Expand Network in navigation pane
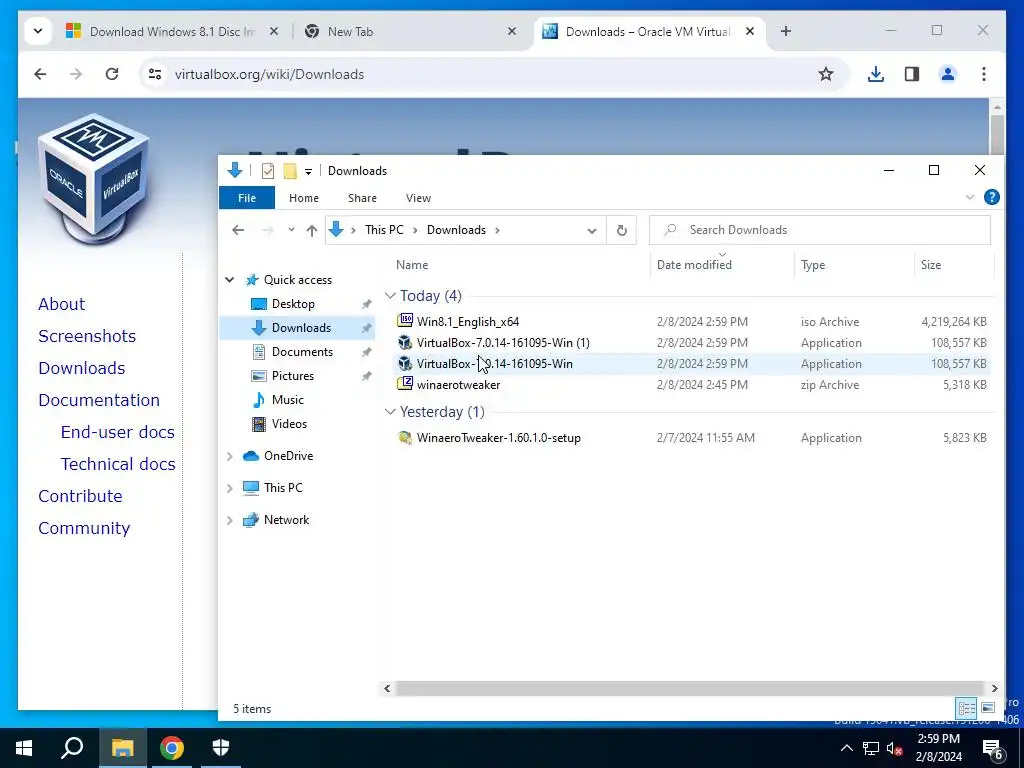 click(230, 520)
